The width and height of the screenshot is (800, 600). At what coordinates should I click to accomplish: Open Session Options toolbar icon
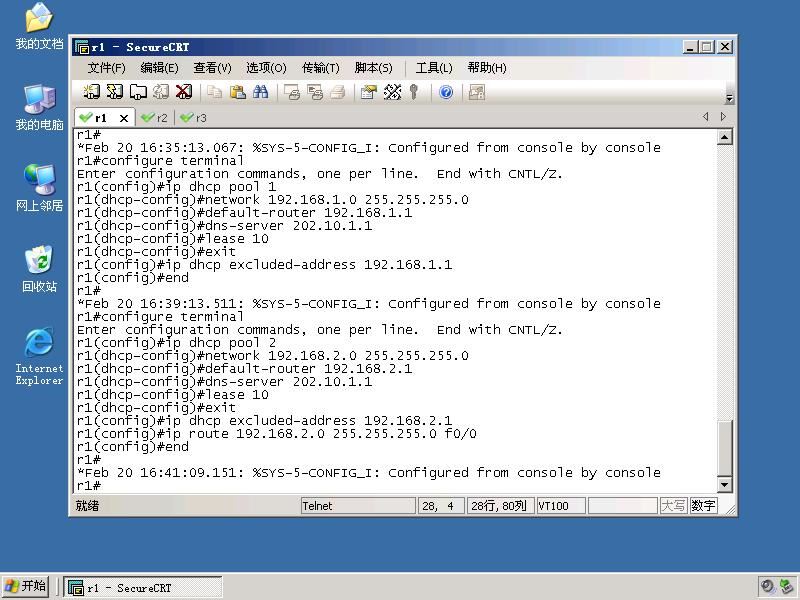368,92
